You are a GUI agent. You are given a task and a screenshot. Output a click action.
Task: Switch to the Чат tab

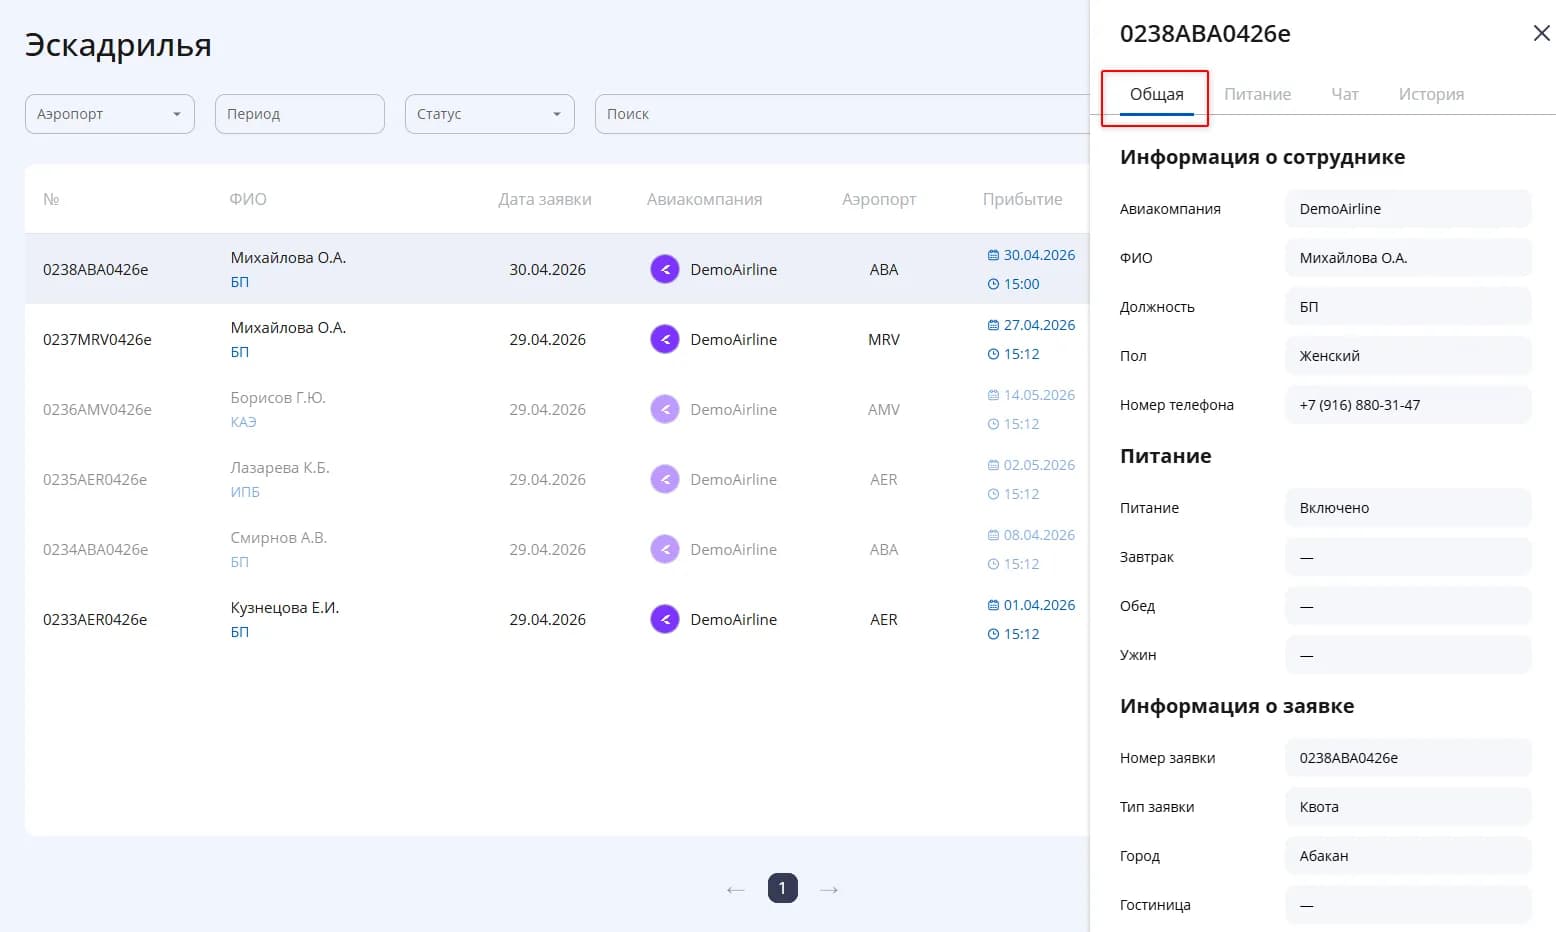tap(1345, 94)
